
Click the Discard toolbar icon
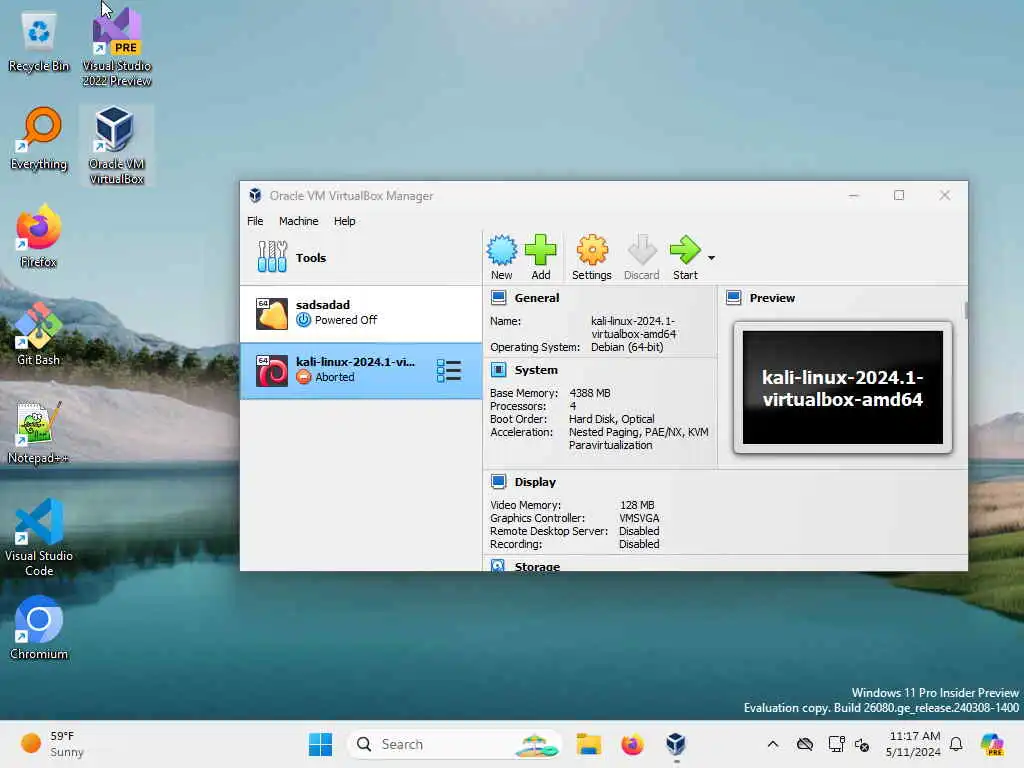click(641, 257)
